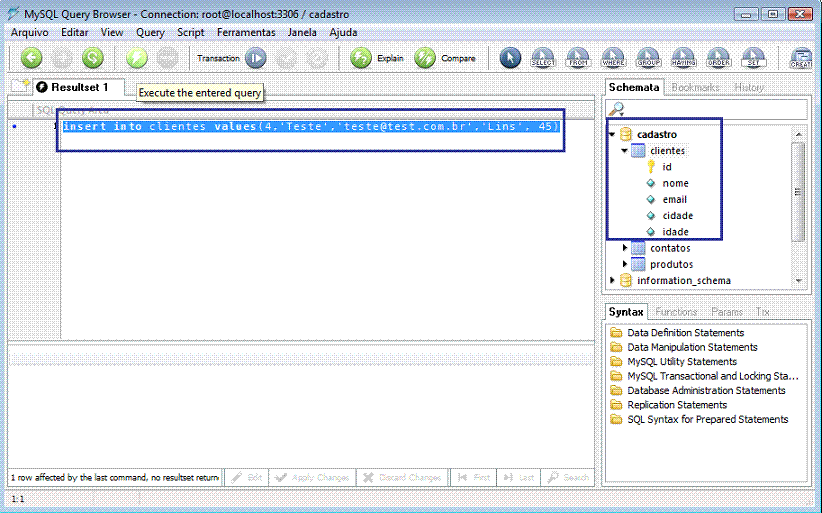Open the Ajuda menu

[x=343, y=32]
